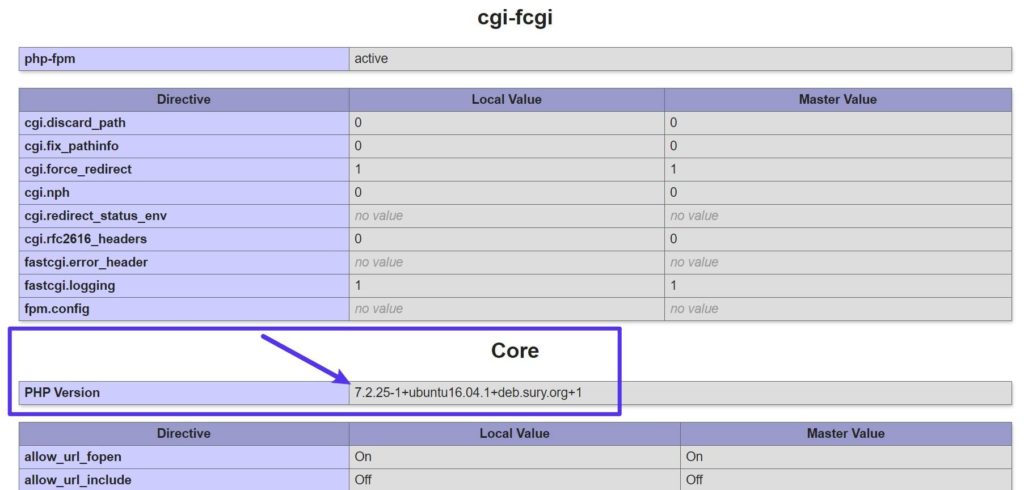Image resolution: width=1024 pixels, height=490 pixels.
Task: Select the cgi.force_redirect directive cell
Action: pyautogui.click(x=78, y=169)
